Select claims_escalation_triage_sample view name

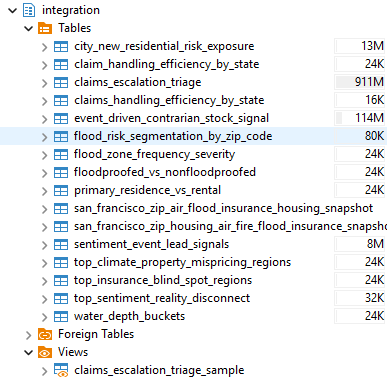coord(159,370)
